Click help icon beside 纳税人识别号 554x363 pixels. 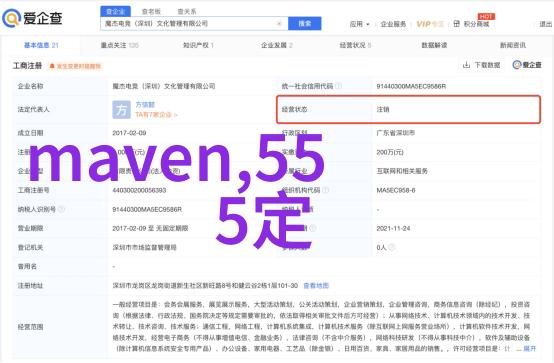click(61, 209)
